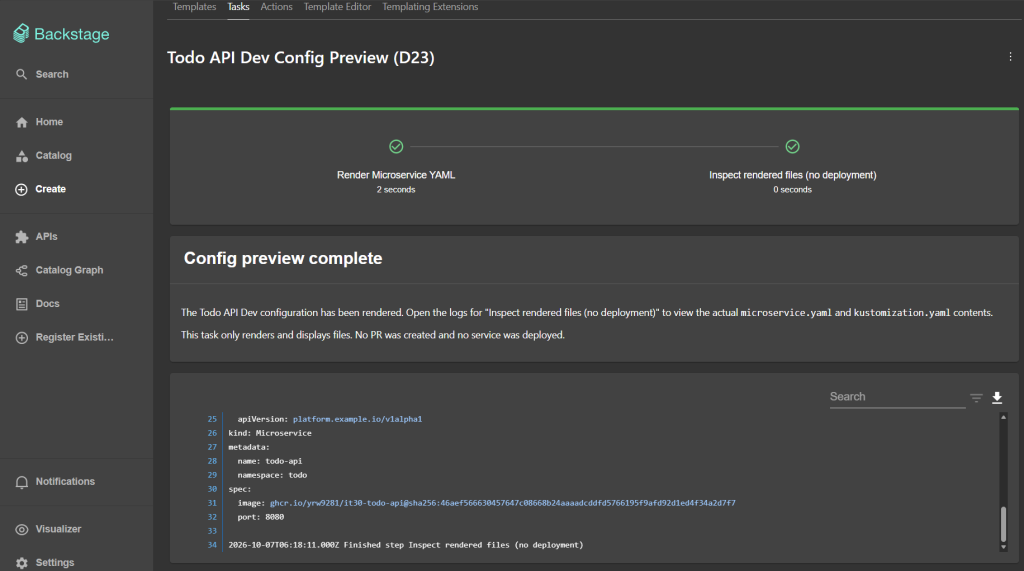
Task: Click the 'spec:' log line
Action: pos(240,489)
